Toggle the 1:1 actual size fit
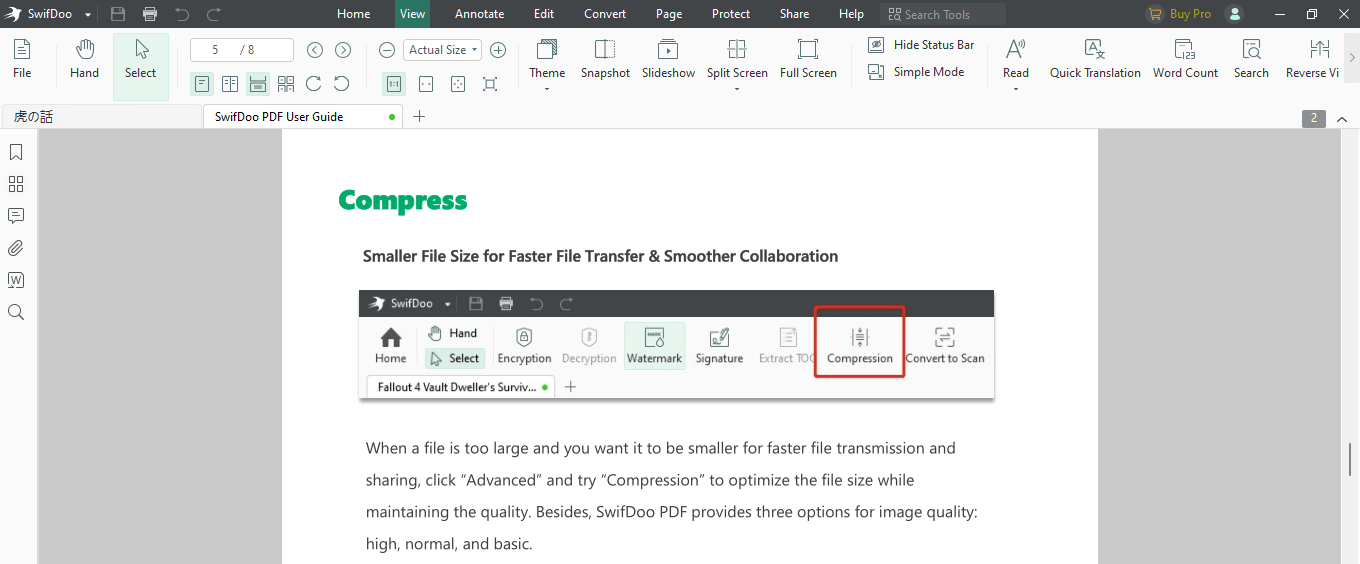 [x=394, y=84]
